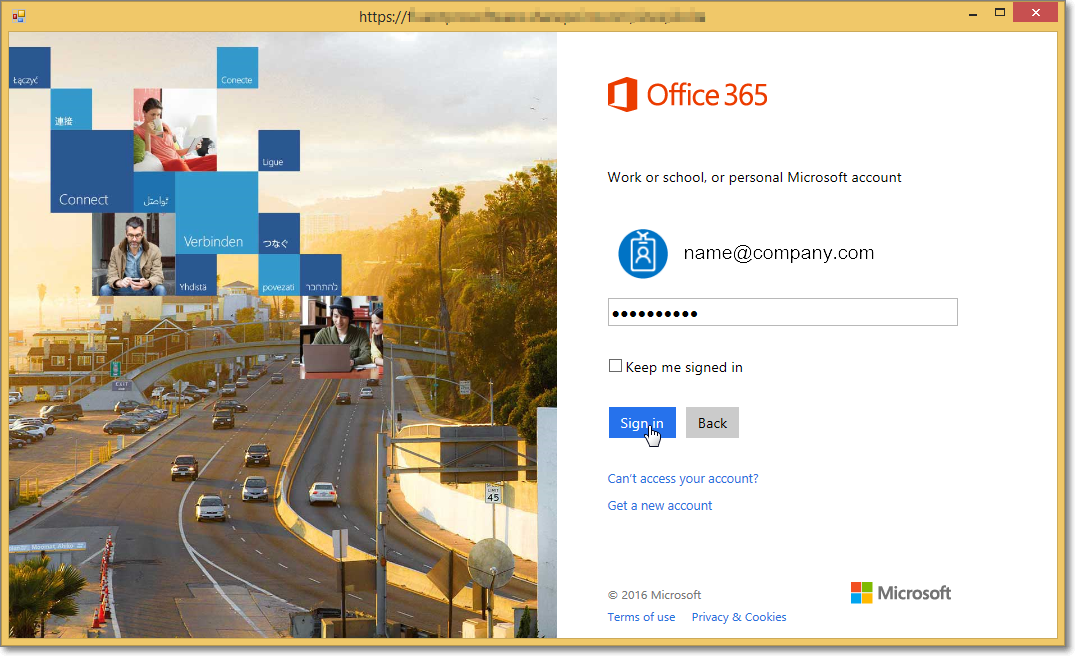The image size is (1075, 656).
Task: Click the povezati tile
Action: (x=279, y=275)
